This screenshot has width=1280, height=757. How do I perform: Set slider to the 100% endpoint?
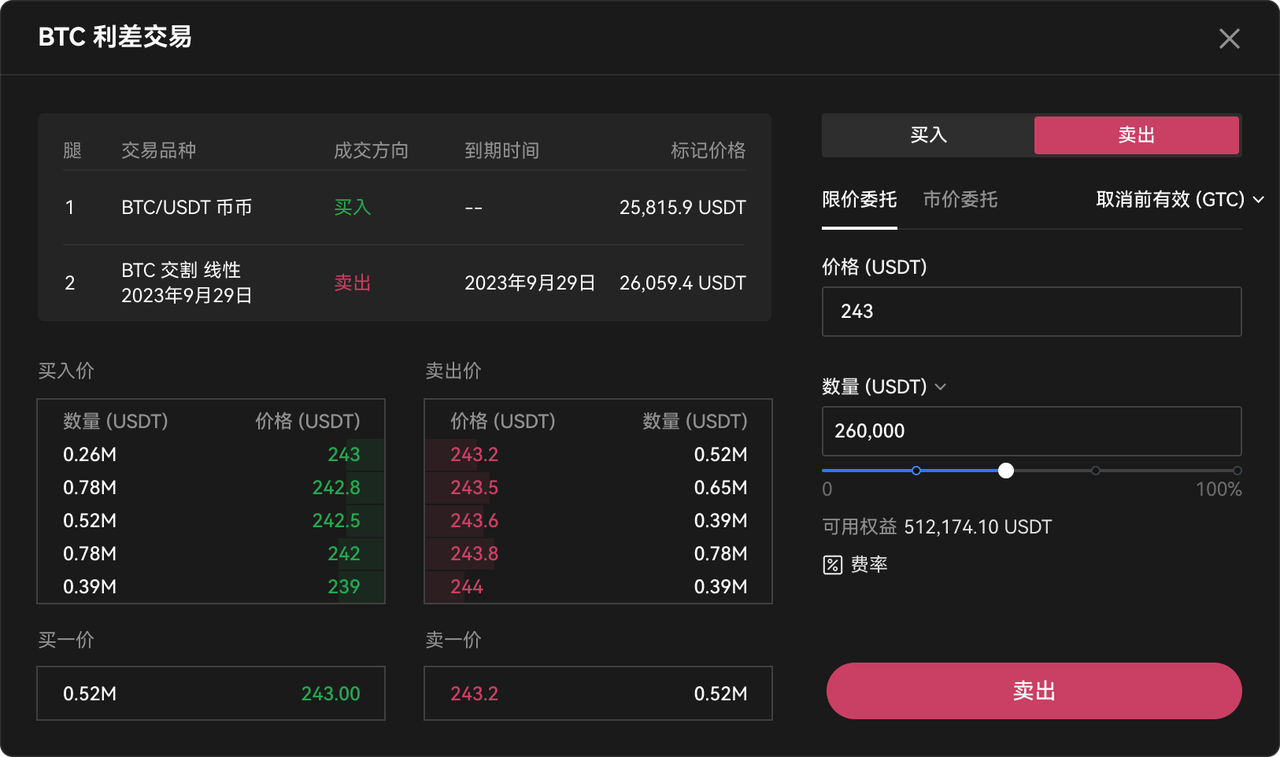[x=1237, y=470]
